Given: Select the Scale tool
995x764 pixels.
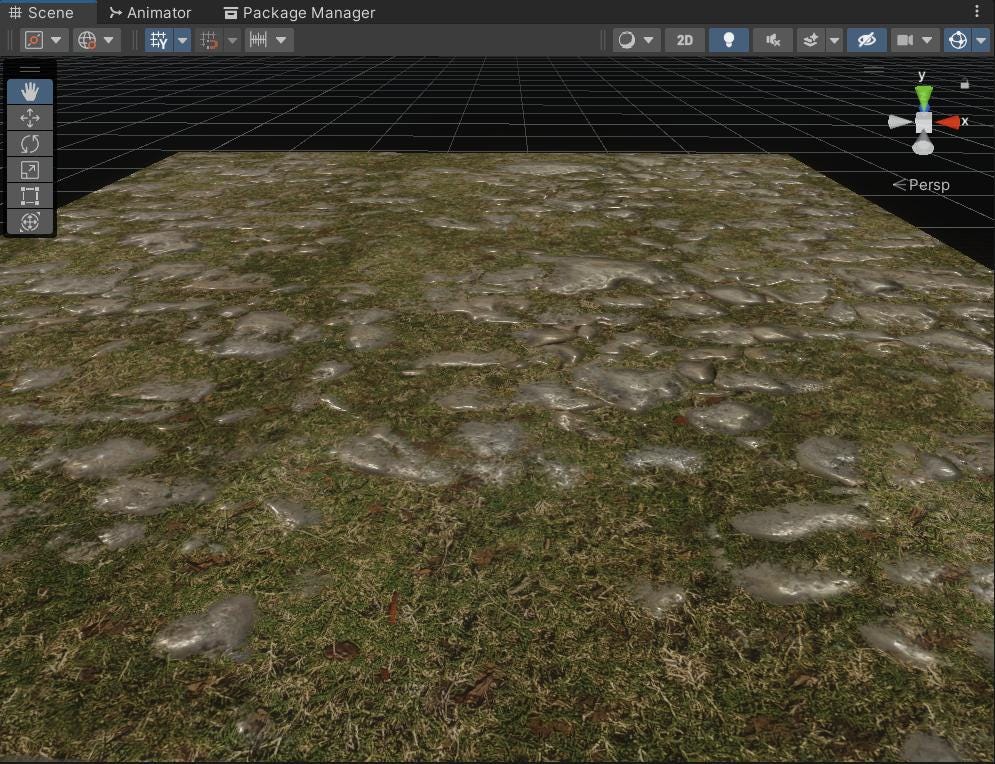Looking at the screenshot, I should (x=29, y=170).
